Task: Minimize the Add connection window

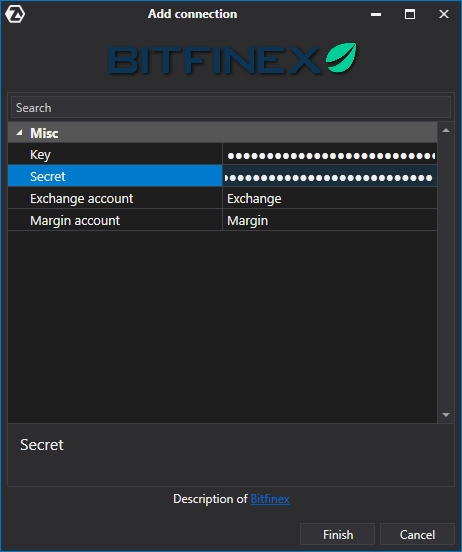Action: pos(376,14)
